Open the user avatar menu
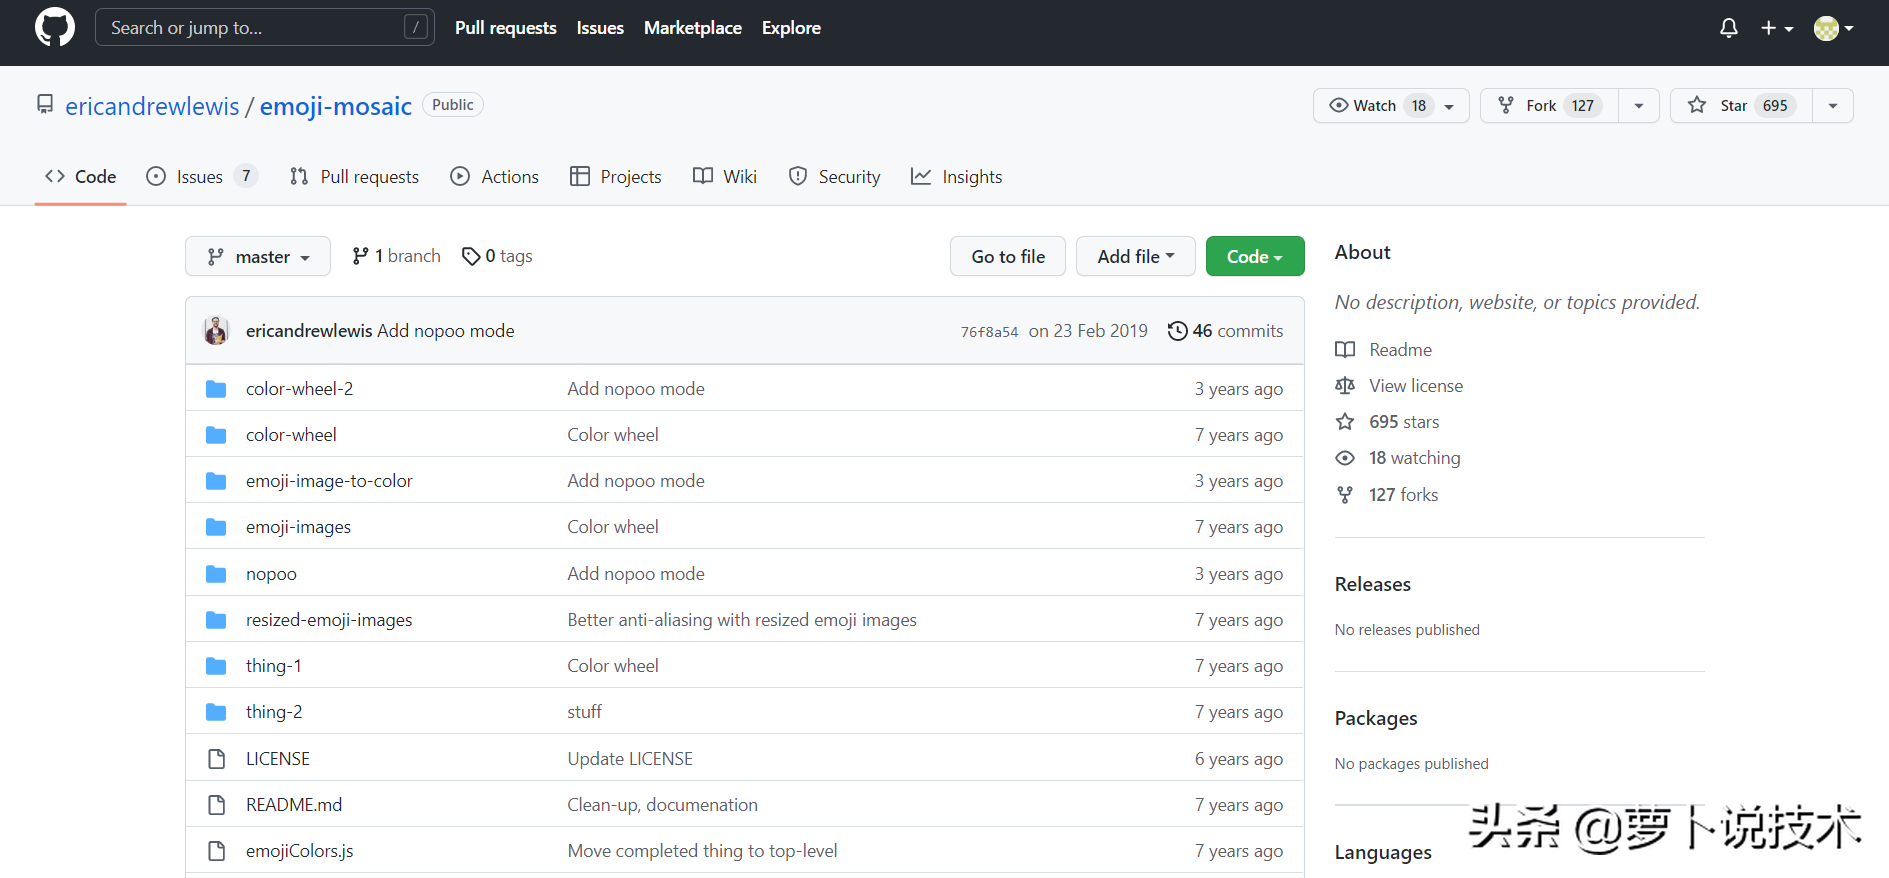 click(1833, 28)
